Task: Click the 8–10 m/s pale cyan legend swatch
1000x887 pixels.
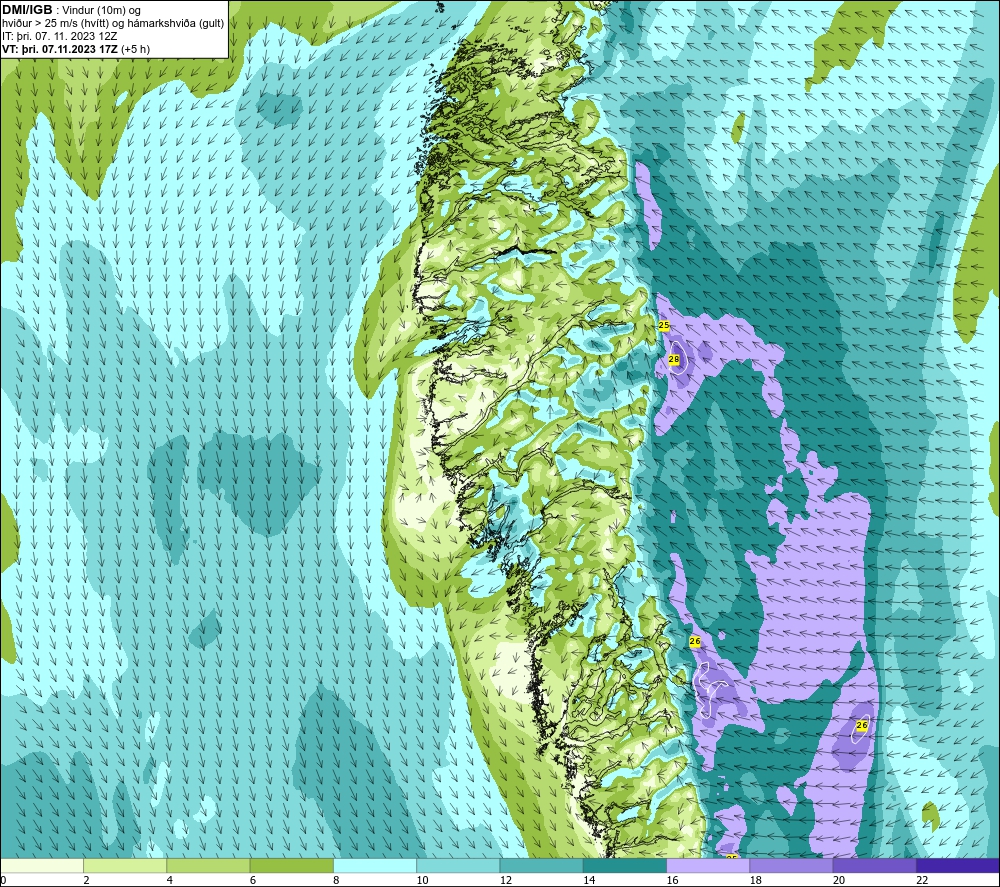Action: pyautogui.click(x=375, y=865)
